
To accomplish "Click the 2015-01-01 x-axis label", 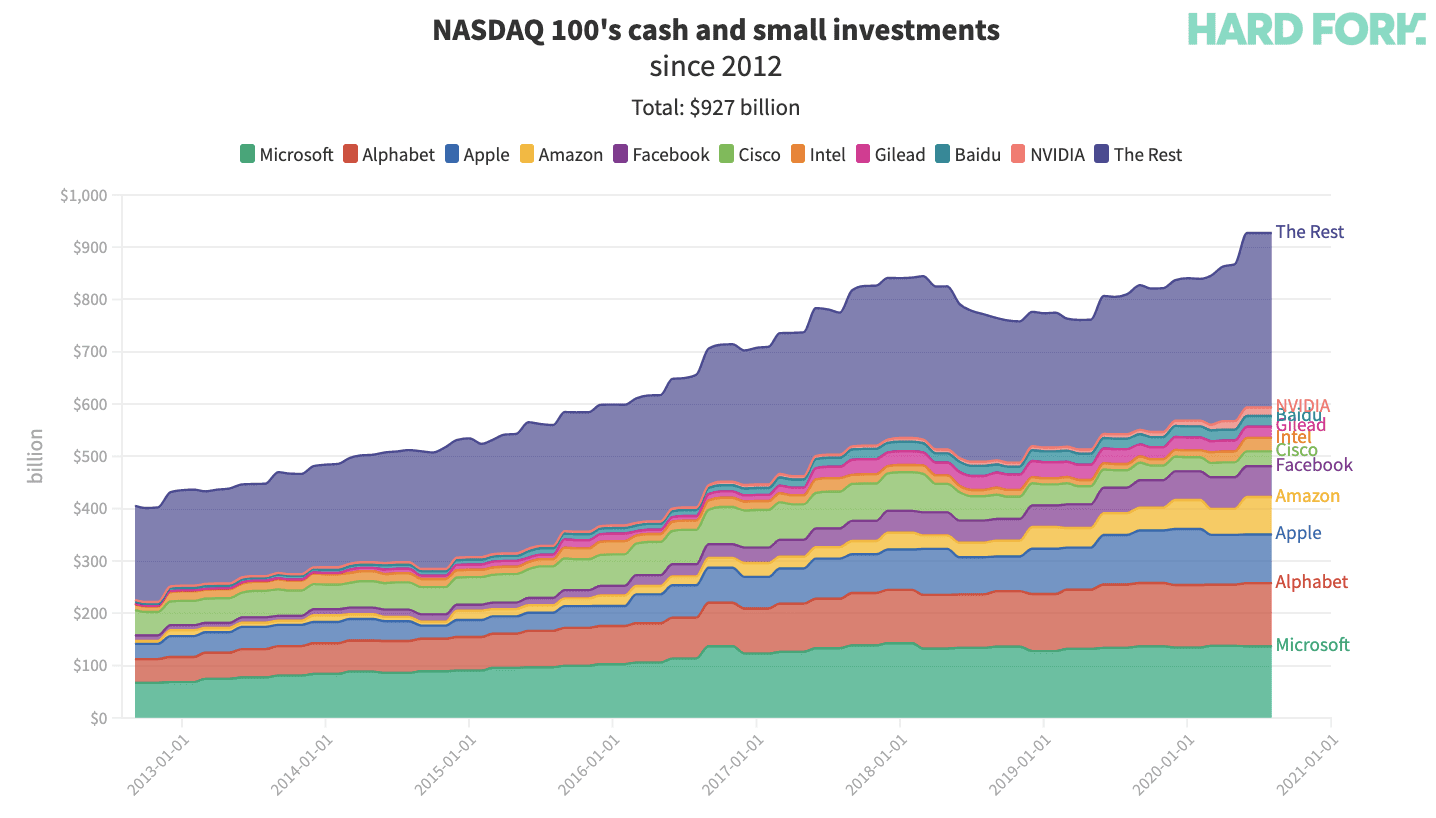I will point(443,766).
